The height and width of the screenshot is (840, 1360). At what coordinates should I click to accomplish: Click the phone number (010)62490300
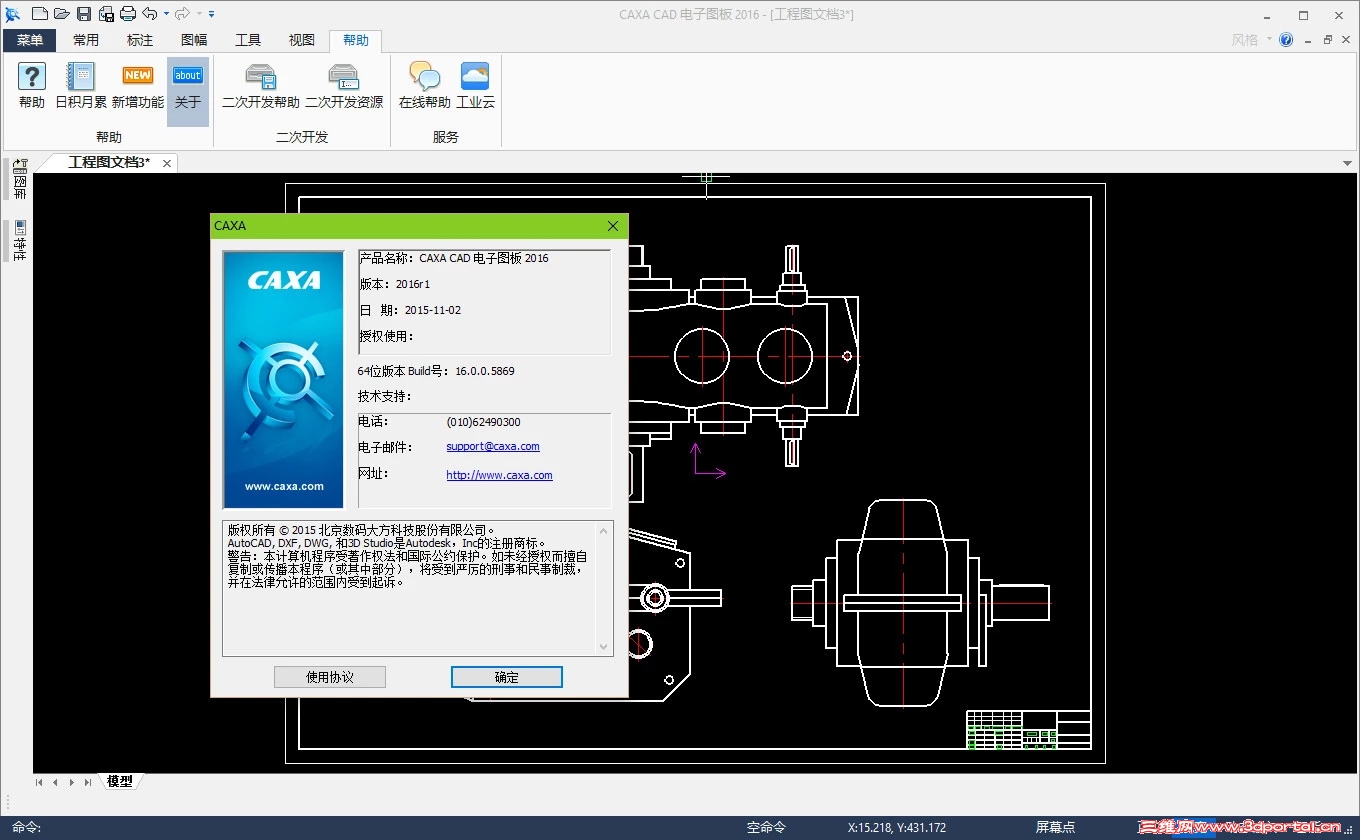484,422
